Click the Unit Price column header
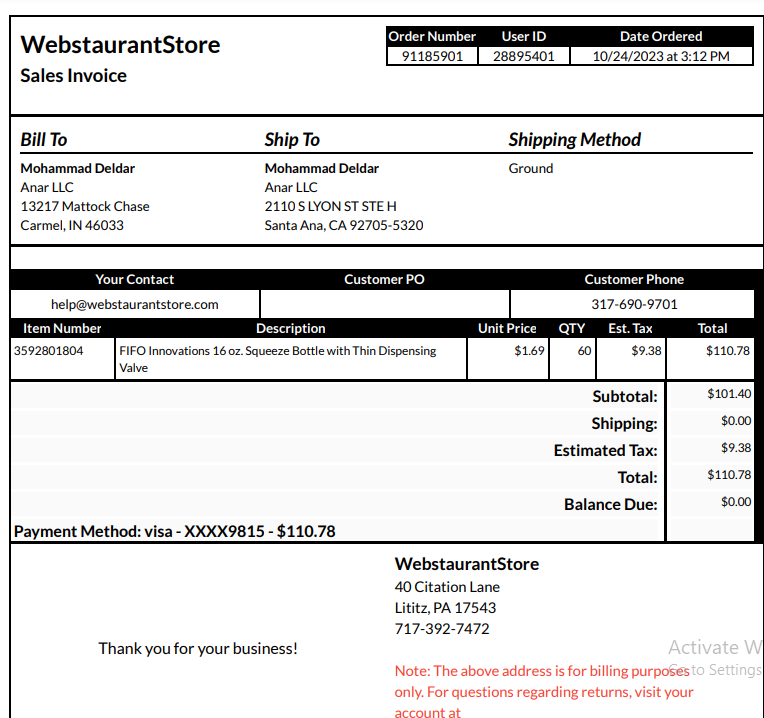Image resolution: width=764 pixels, height=718 pixels. pos(507,328)
